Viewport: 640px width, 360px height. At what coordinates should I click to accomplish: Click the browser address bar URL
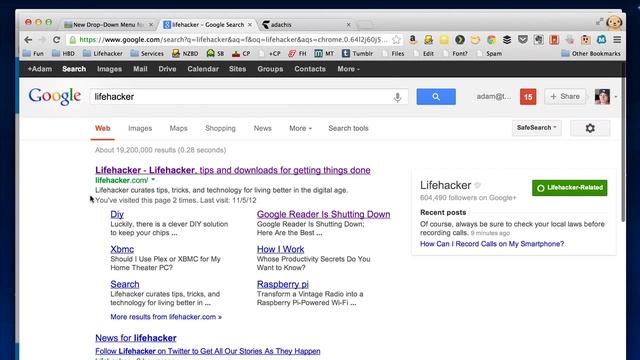(233, 40)
